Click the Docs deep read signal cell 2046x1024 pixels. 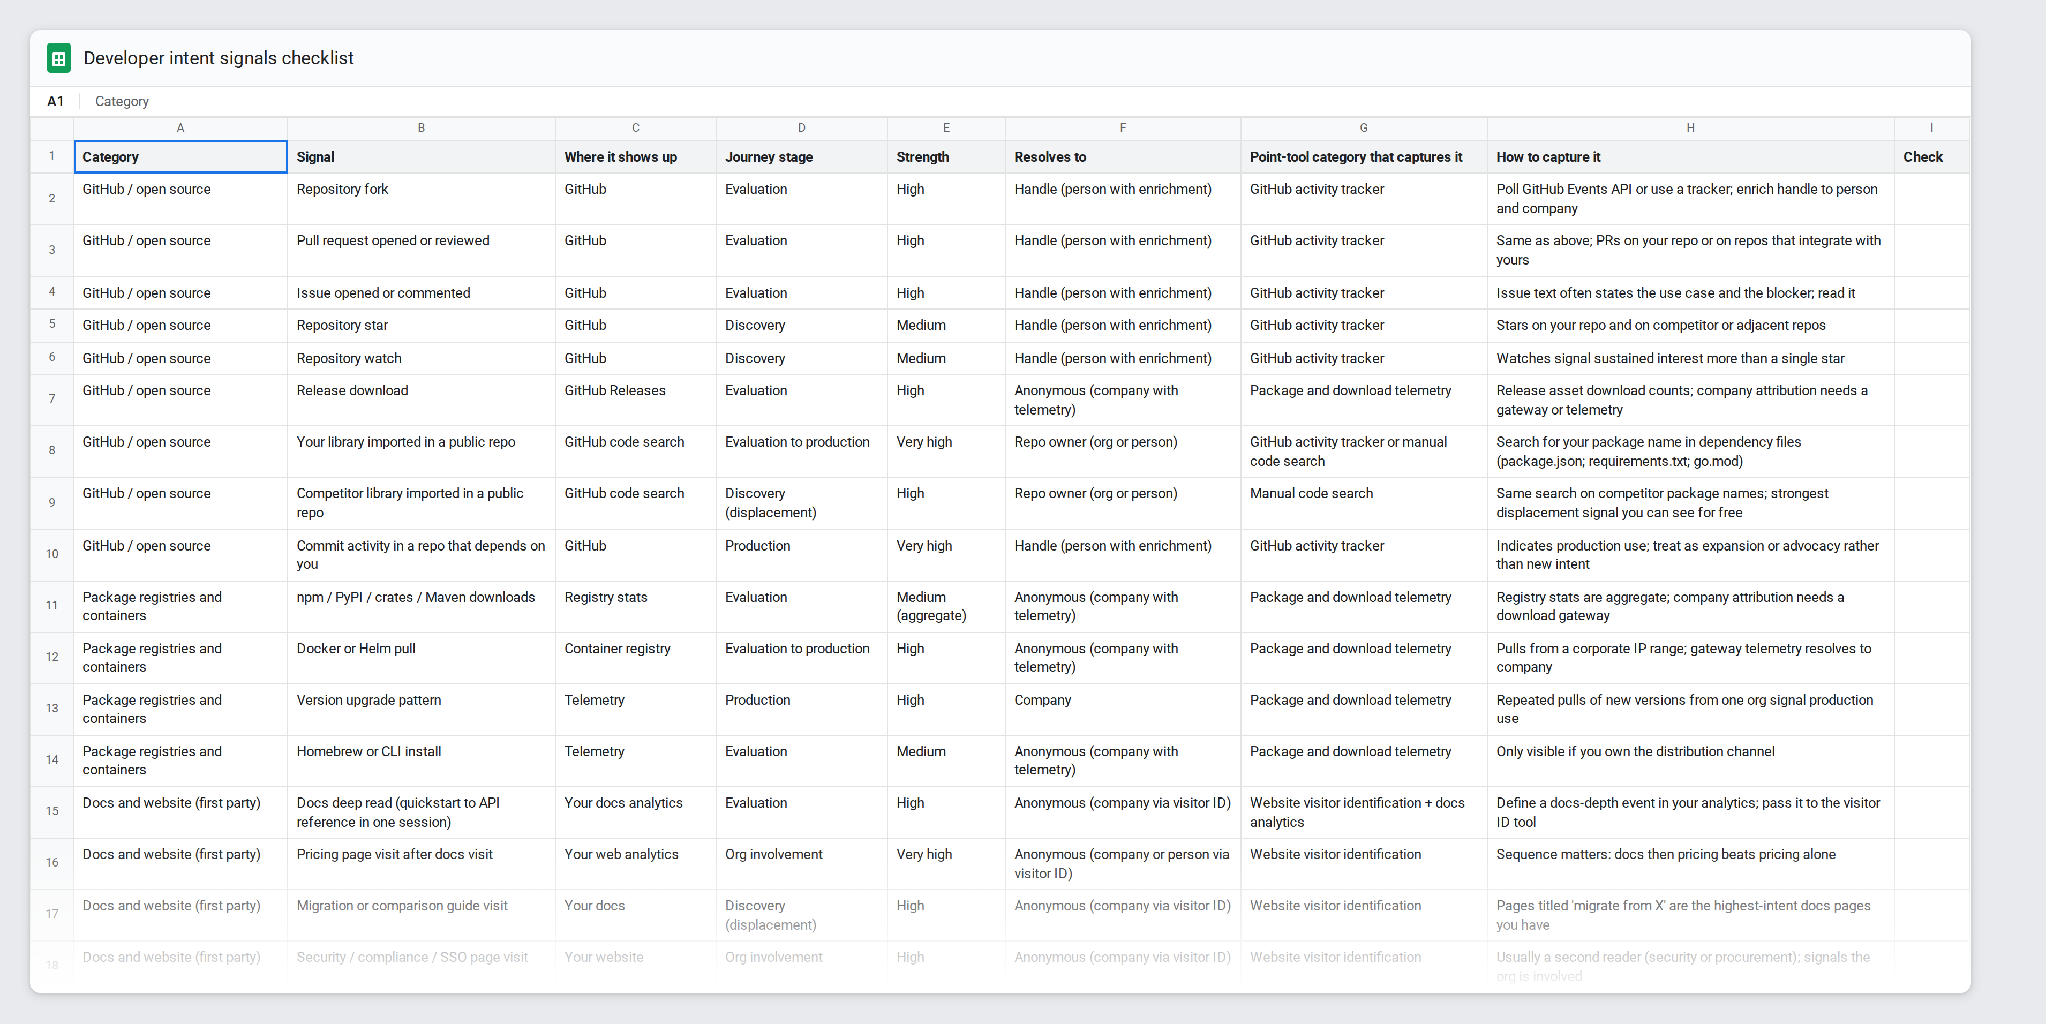421,812
